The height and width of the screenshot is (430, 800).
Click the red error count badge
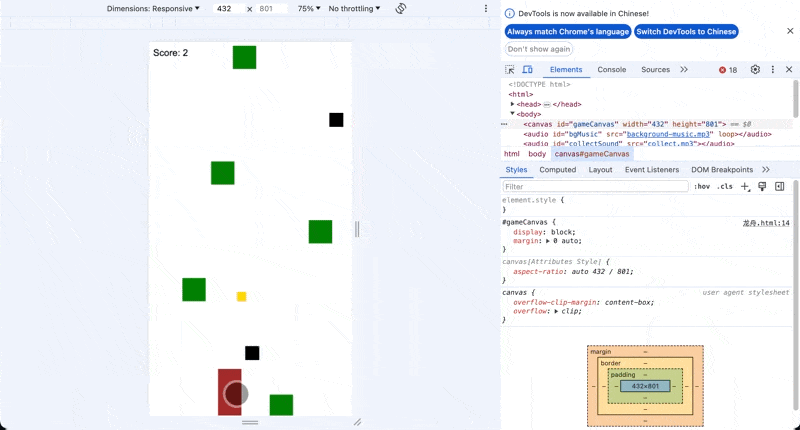coord(728,70)
